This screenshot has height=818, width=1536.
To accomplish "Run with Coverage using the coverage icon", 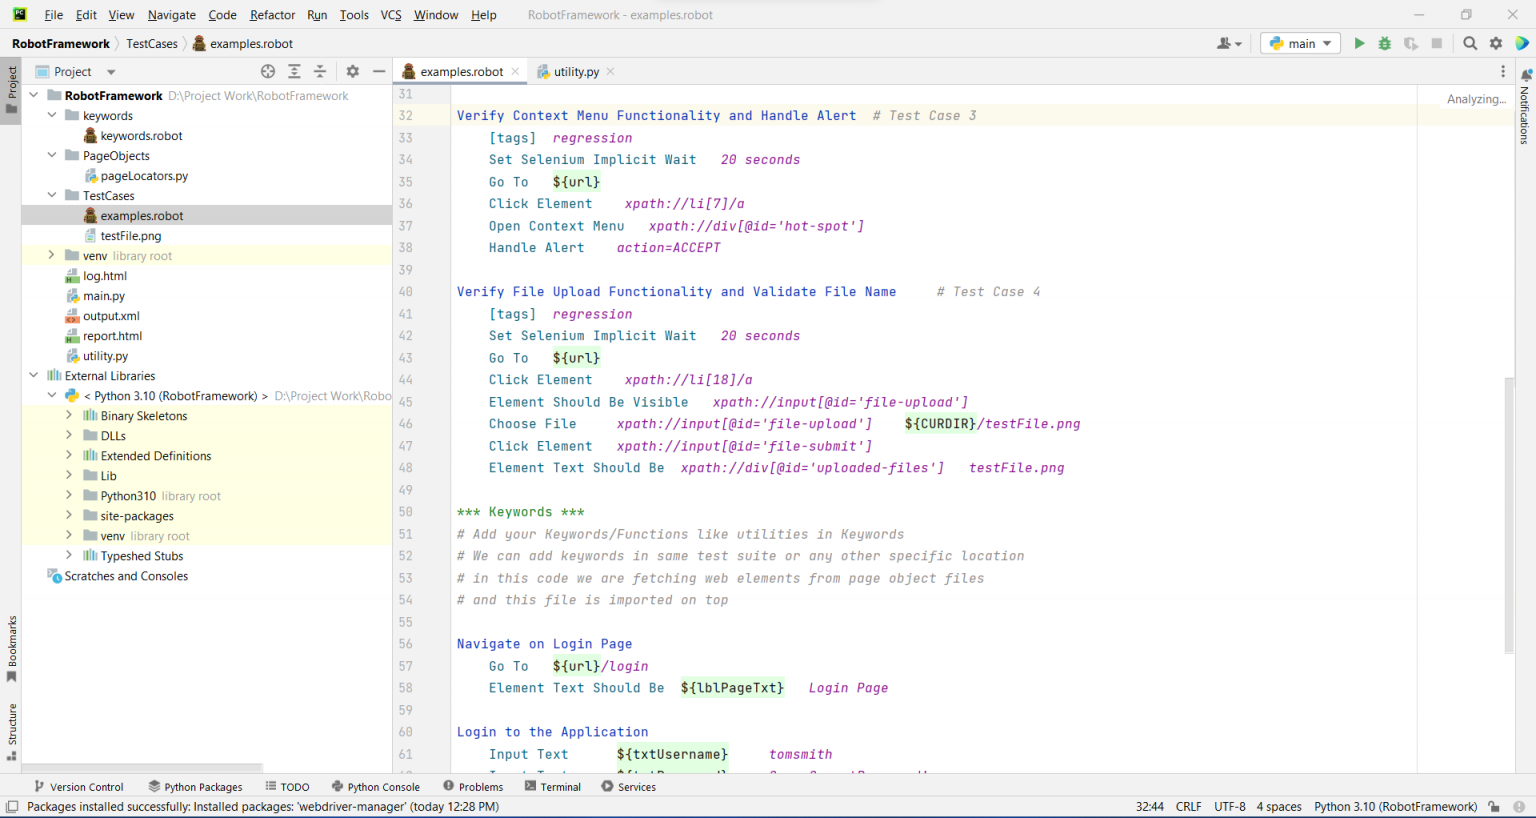I will coord(1410,43).
